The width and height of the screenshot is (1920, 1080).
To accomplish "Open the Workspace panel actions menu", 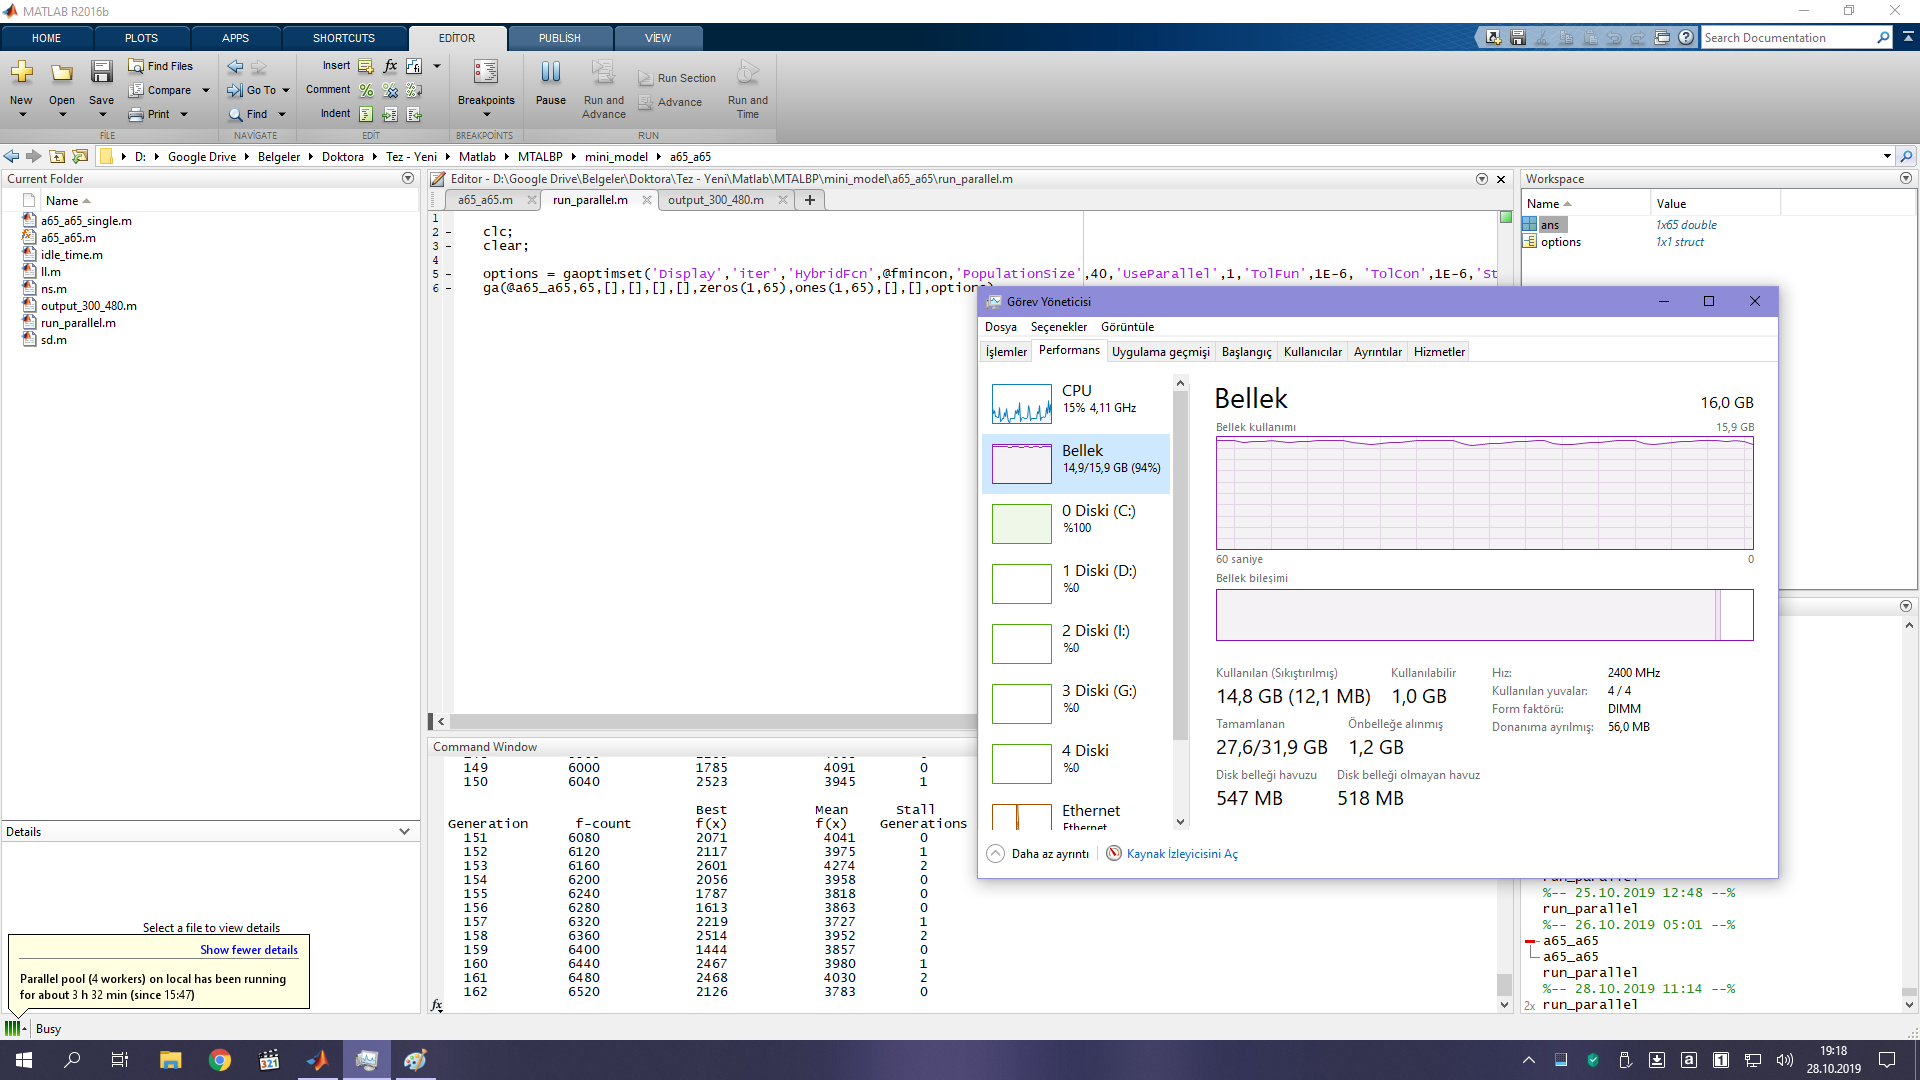I will coord(1906,178).
